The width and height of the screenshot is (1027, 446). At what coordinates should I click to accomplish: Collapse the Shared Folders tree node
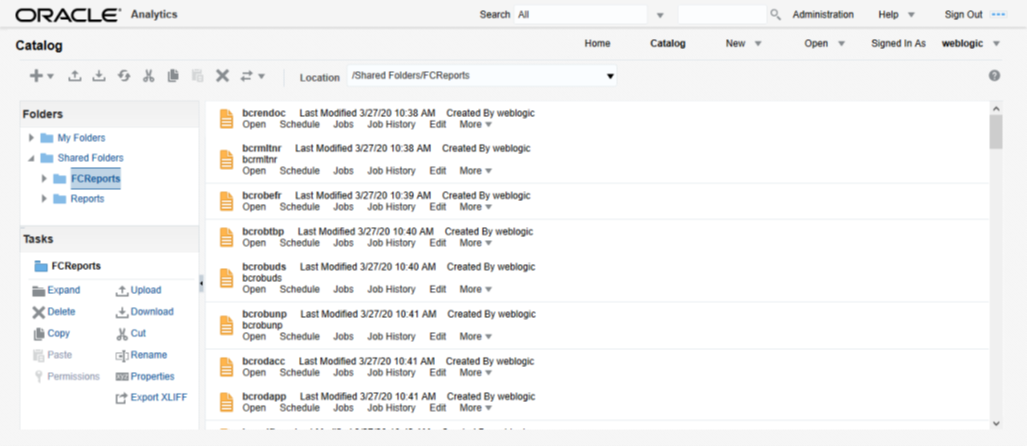coord(31,158)
